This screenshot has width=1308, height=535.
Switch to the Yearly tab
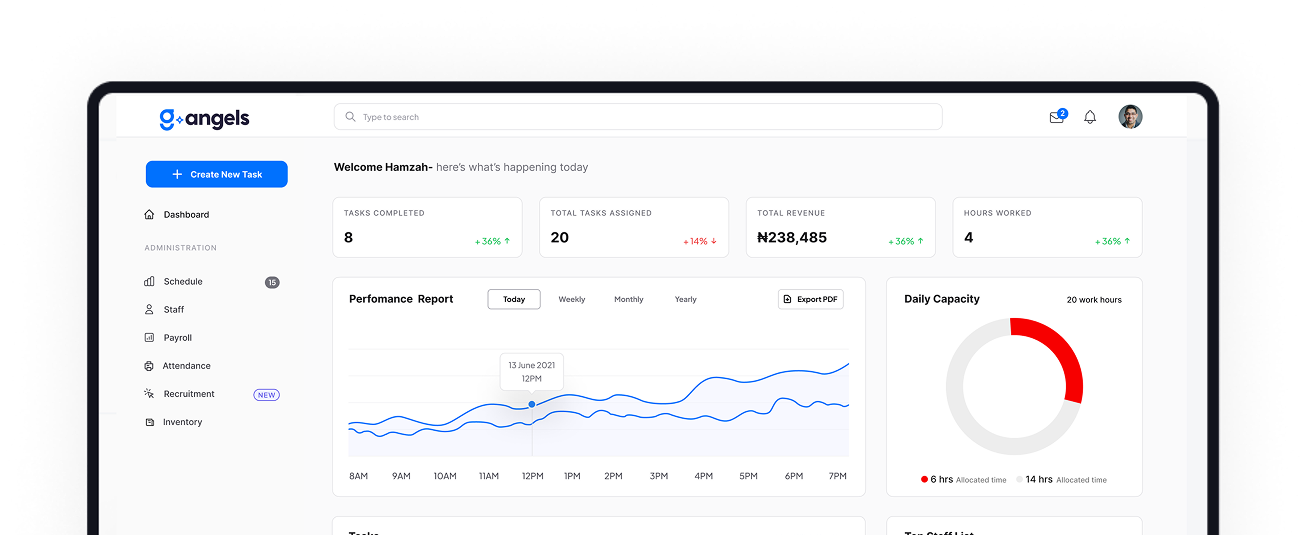(686, 299)
